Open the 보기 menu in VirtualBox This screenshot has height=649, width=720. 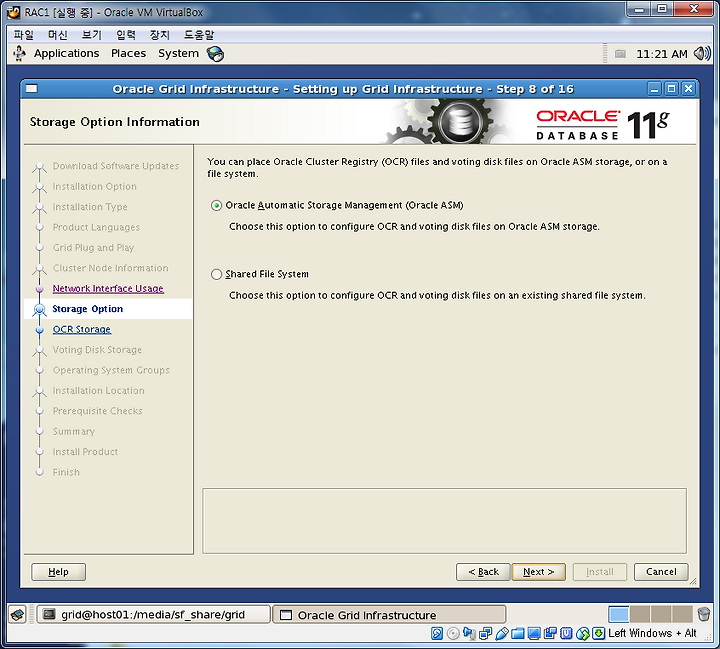[x=91, y=34]
